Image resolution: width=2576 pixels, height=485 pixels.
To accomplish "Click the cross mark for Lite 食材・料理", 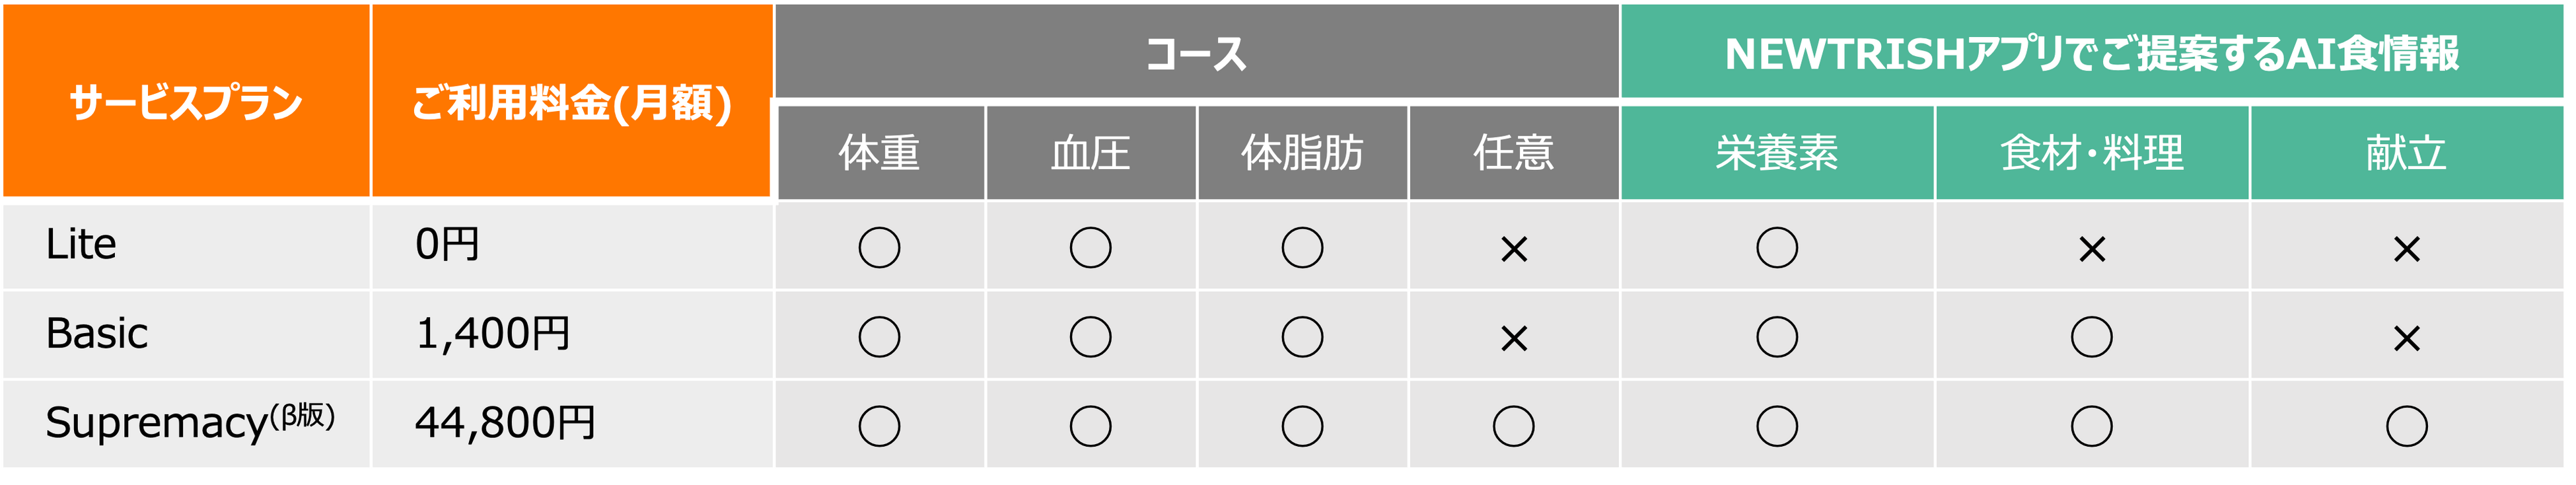I will point(2092,248).
